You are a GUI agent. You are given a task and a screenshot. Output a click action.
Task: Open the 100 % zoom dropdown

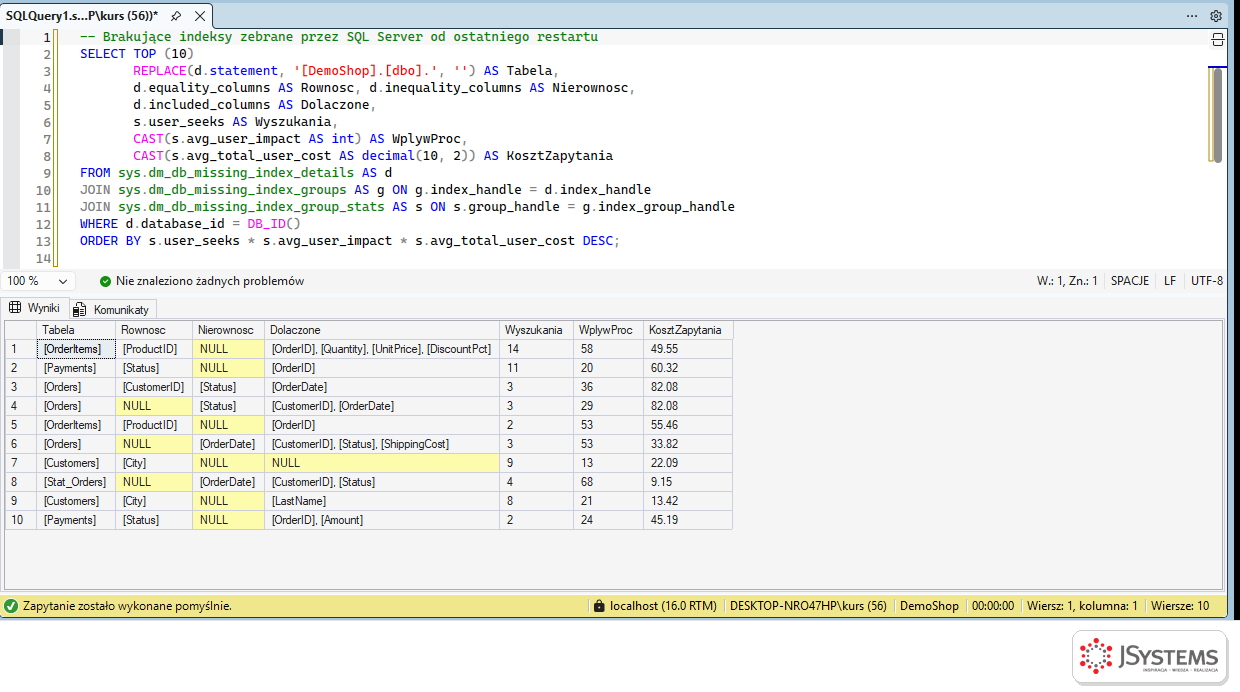(x=39, y=281)
